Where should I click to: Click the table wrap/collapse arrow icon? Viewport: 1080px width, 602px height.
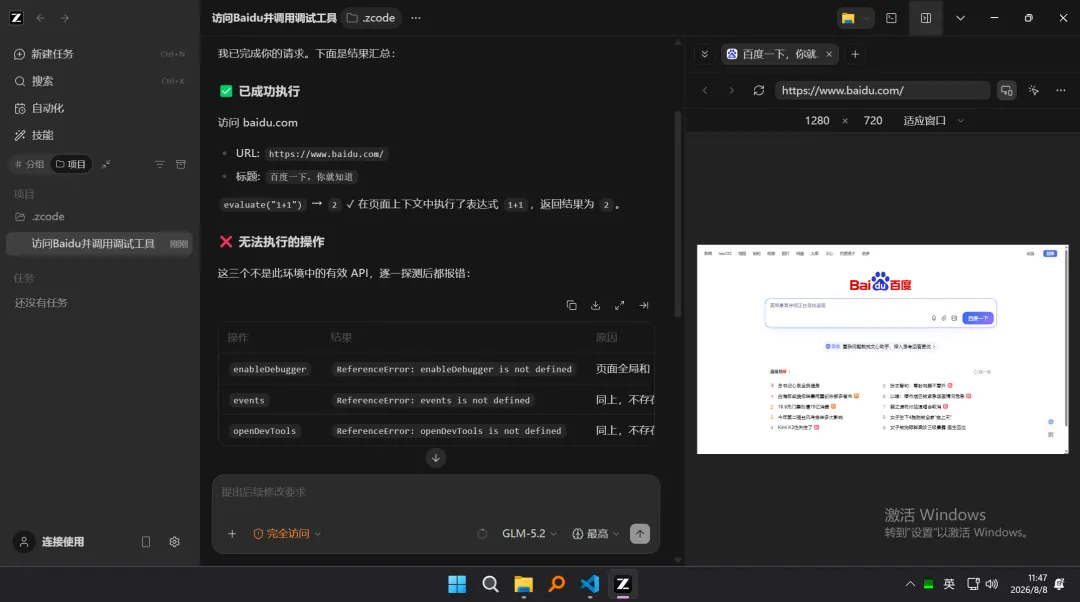click(x=644, y=305)
